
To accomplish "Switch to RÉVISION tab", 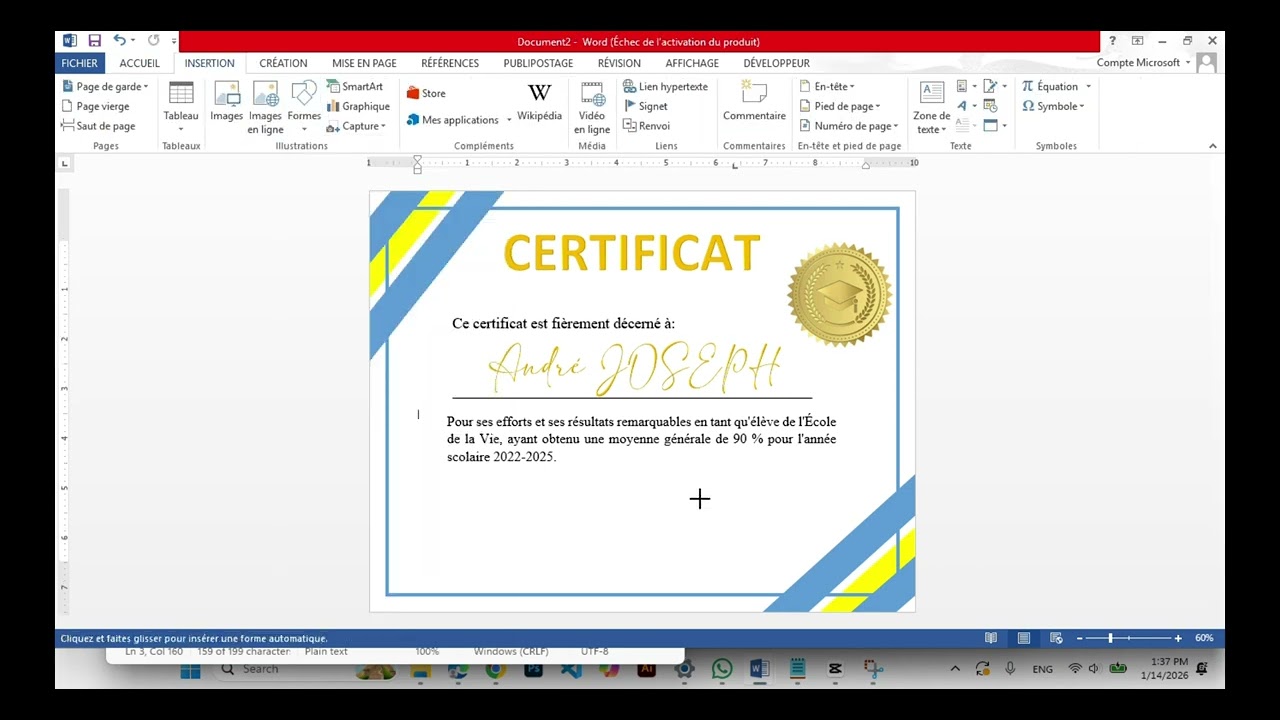I will pyautogui.click(x=619, y=63).
